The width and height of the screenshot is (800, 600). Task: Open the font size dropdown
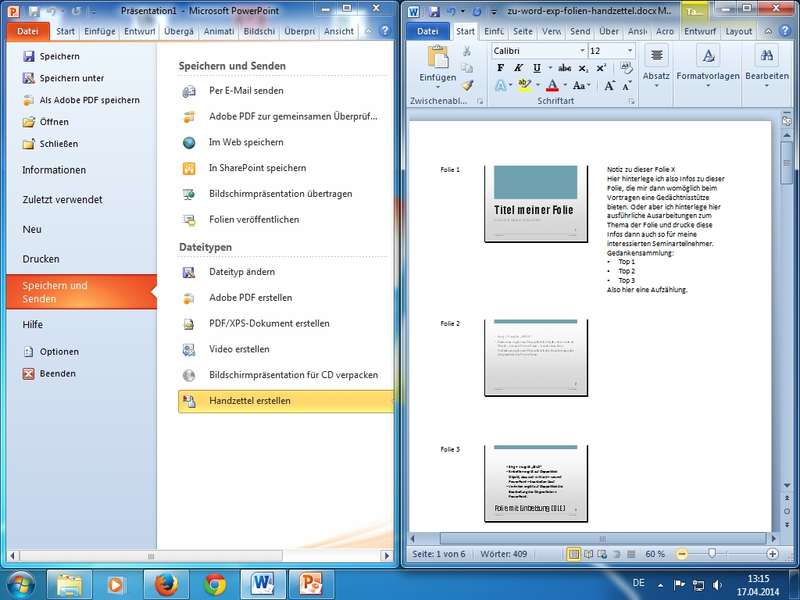[628, 50]
